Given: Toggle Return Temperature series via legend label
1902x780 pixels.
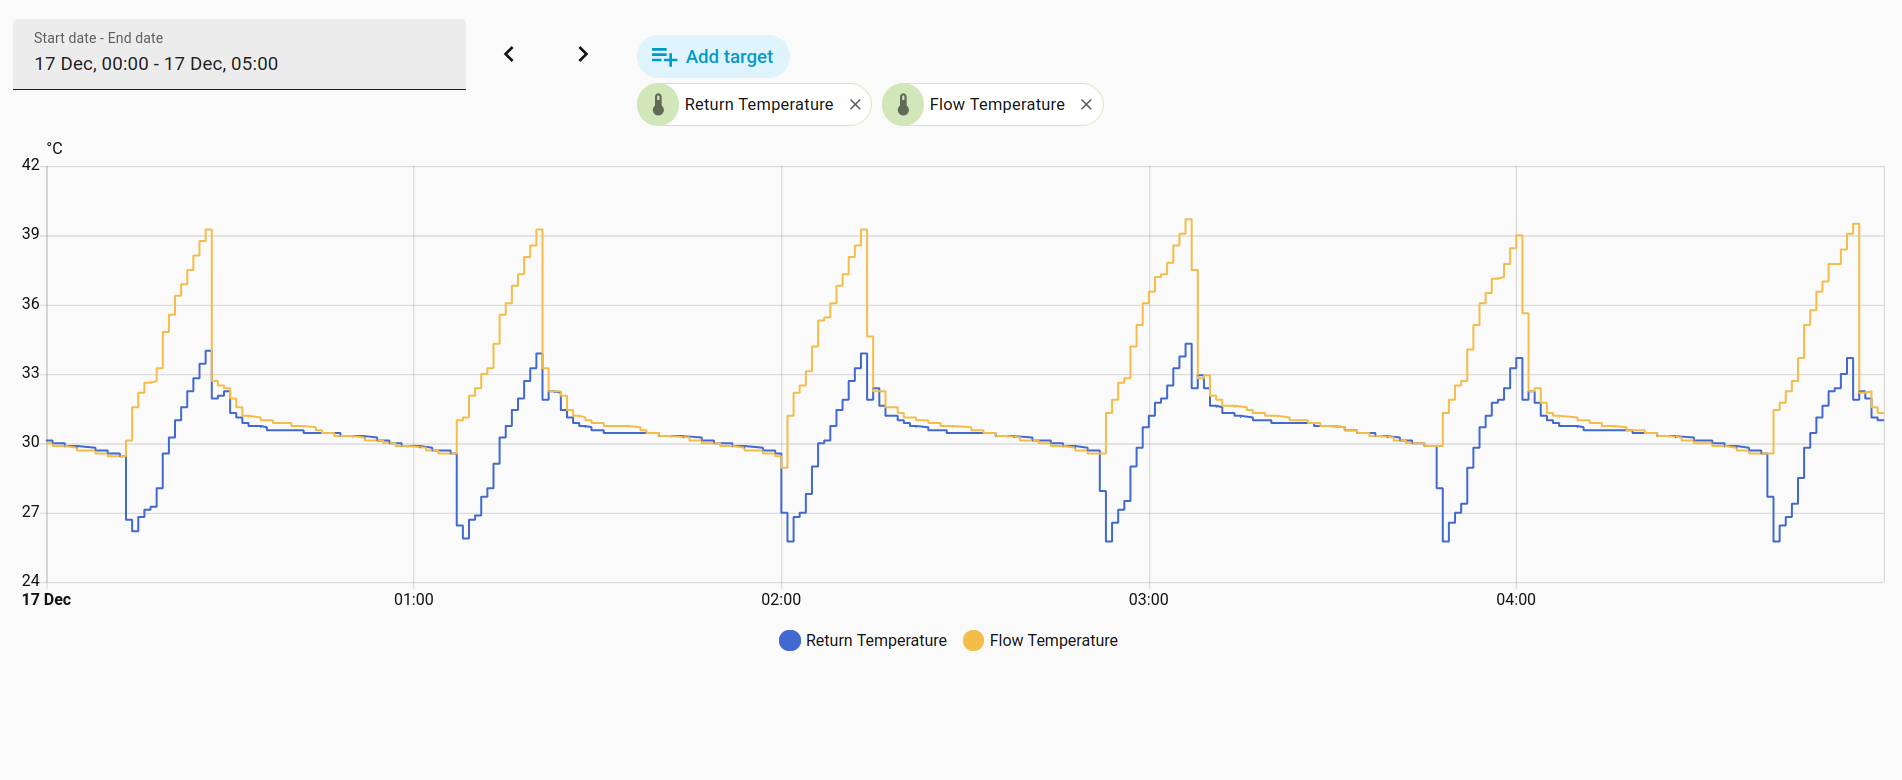Looking at the screenshot, I should tap(876, 640).
